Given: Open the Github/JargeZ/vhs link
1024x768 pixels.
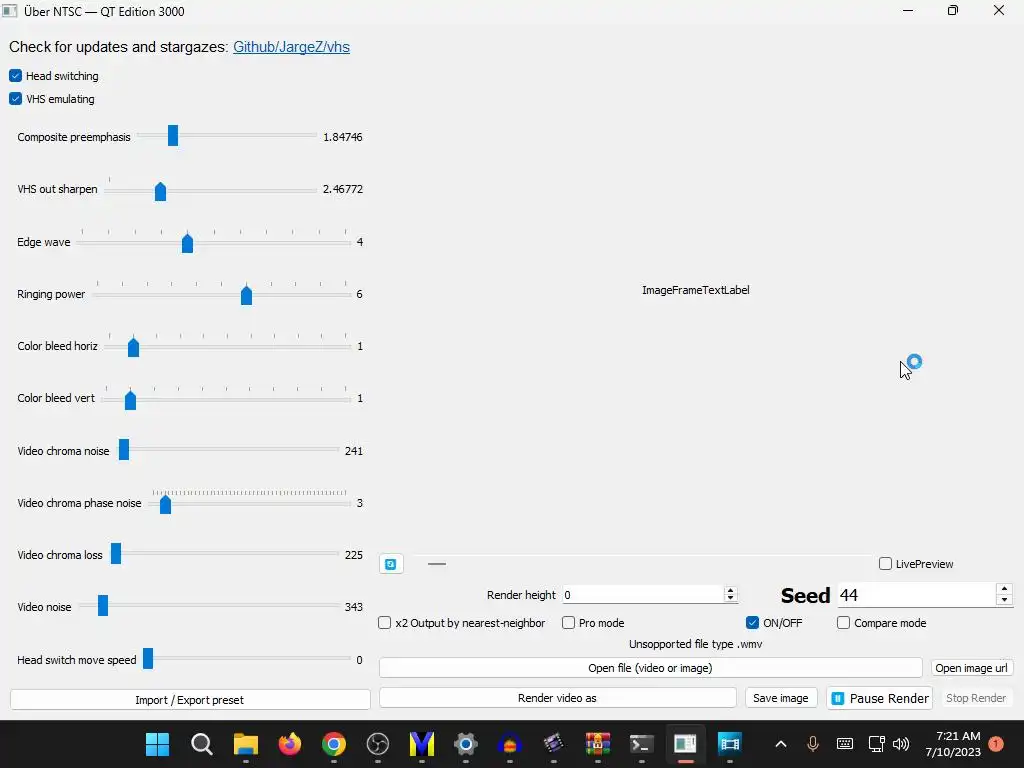Looking at the screenshot, I should click(x=291, y=47).
